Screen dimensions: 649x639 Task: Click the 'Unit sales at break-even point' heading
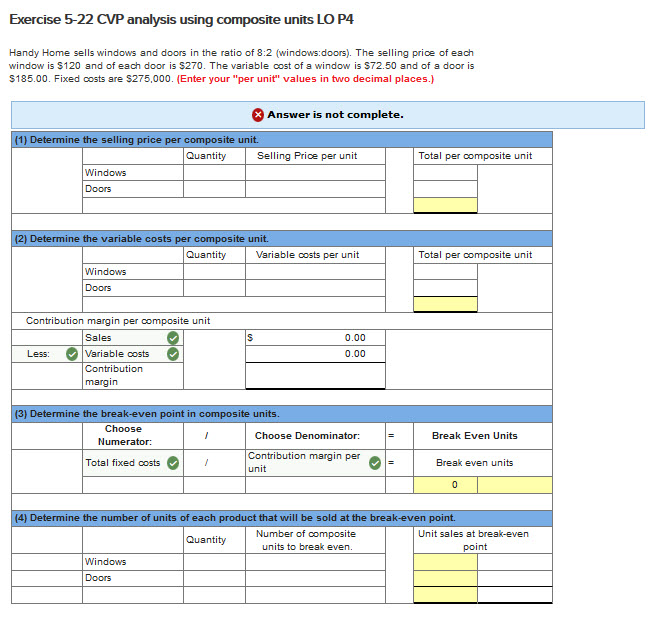click(474, 540)
